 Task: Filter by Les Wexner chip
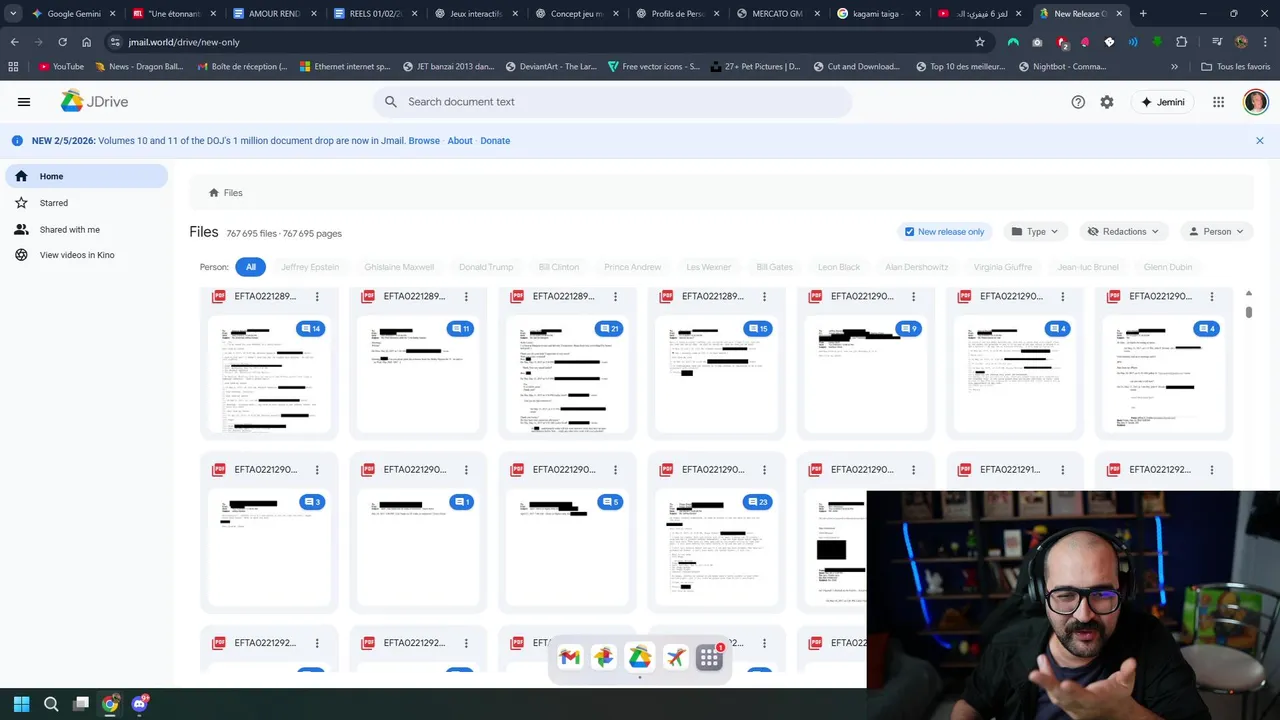[708, 267]
